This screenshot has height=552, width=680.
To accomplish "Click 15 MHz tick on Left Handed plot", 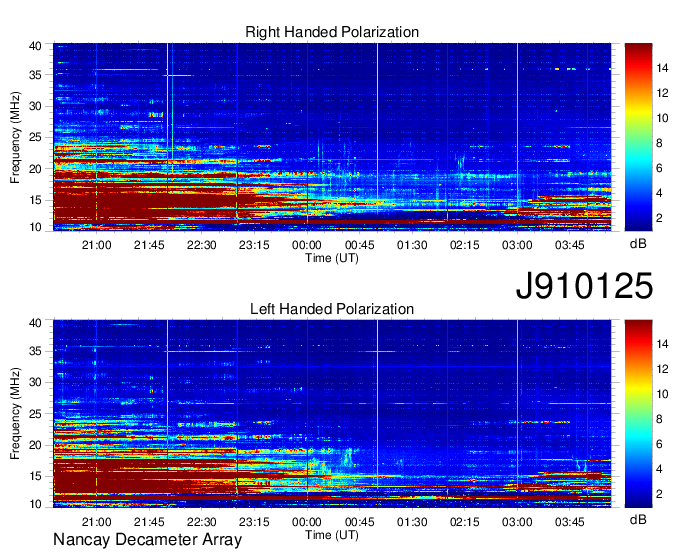I will point(36,477).
